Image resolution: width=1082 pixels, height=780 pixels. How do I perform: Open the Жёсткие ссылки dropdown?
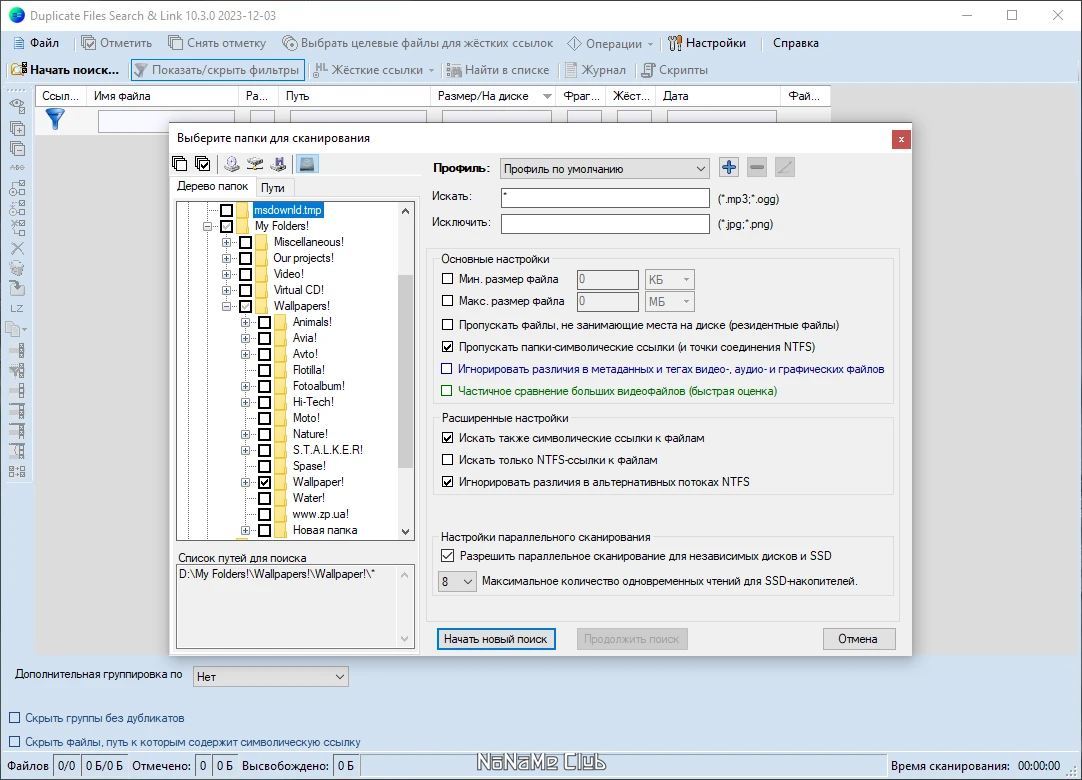373,70
